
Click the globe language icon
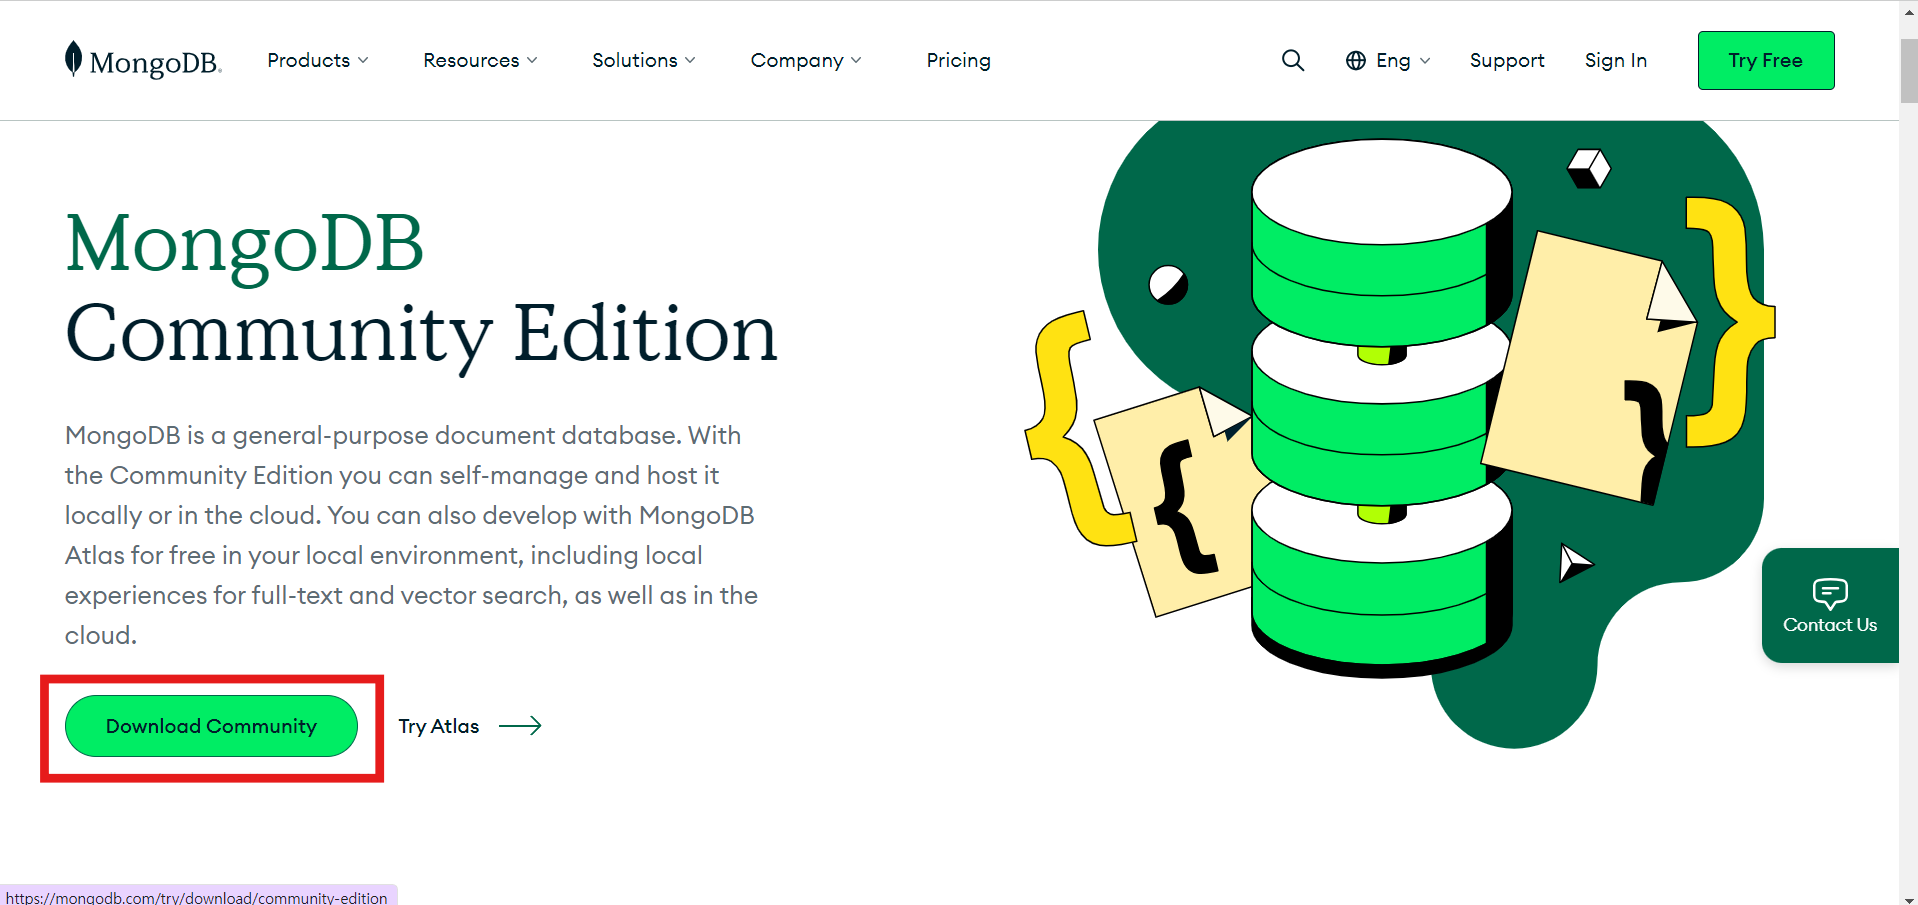point(1356,61)
